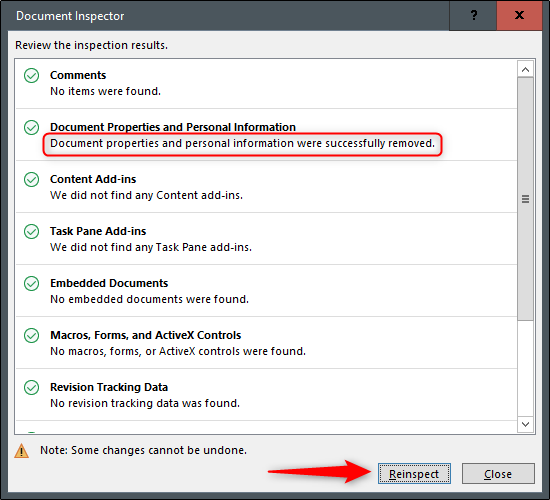Click the checkmark for Macros, Forms, ActiveX
The width and height of the screenshot is (550, 500).
32,335
